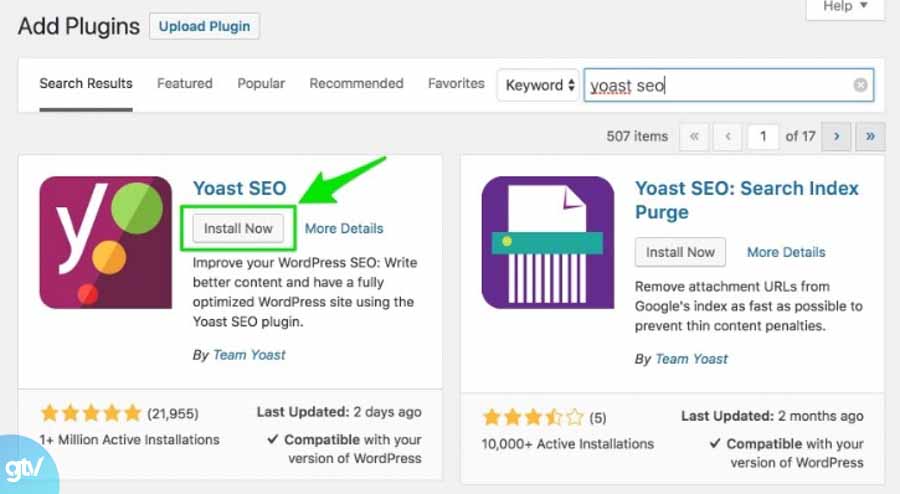Click the first page double-arrow button

coord(694,136)
